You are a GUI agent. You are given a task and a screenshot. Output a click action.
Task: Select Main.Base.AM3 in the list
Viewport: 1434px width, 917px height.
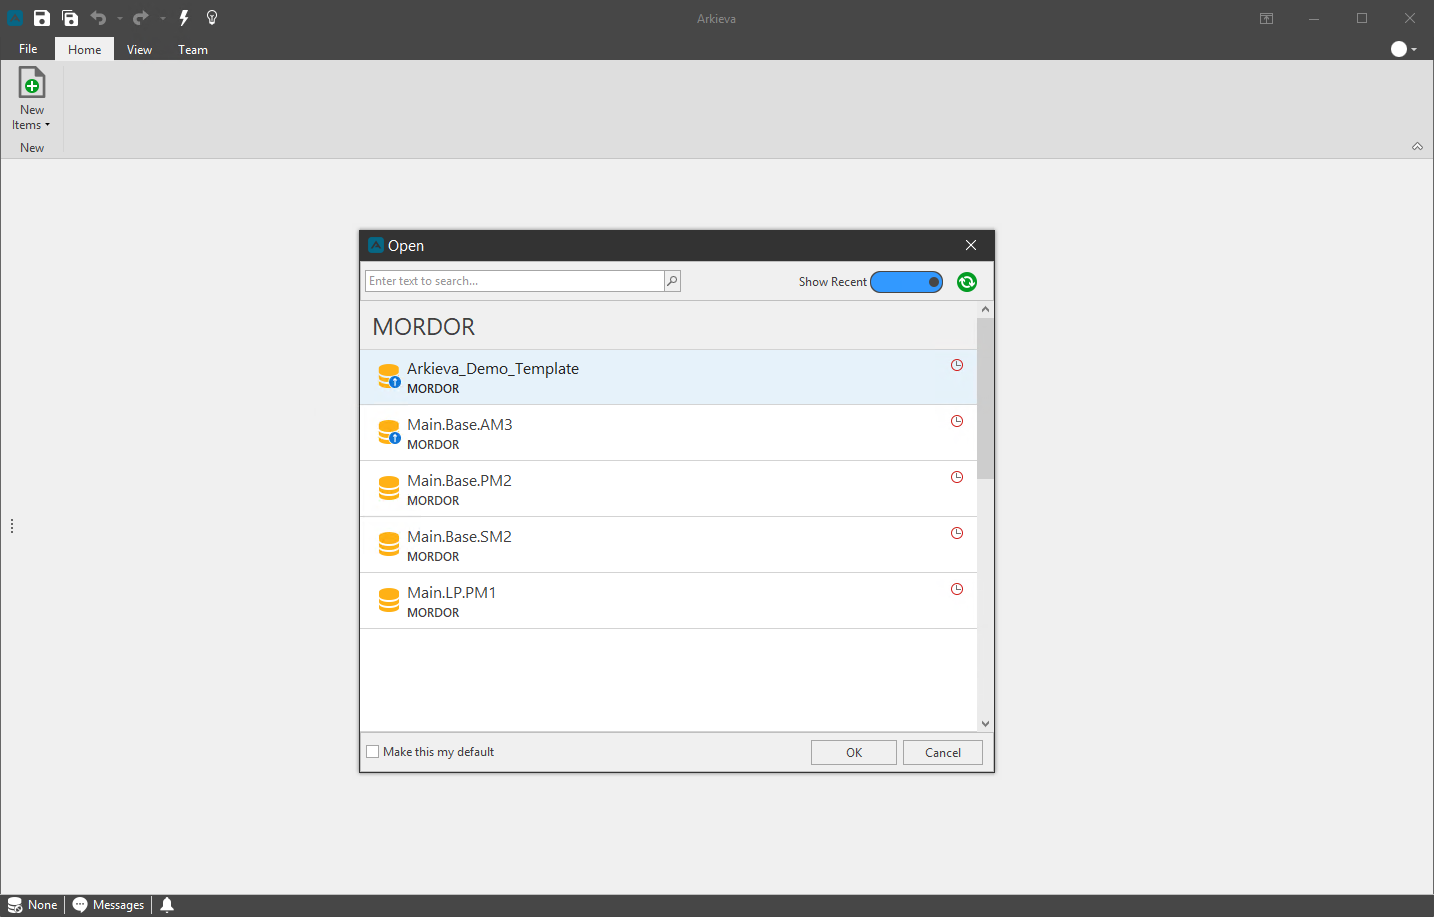pyautogui.click(x=668, y=433)
